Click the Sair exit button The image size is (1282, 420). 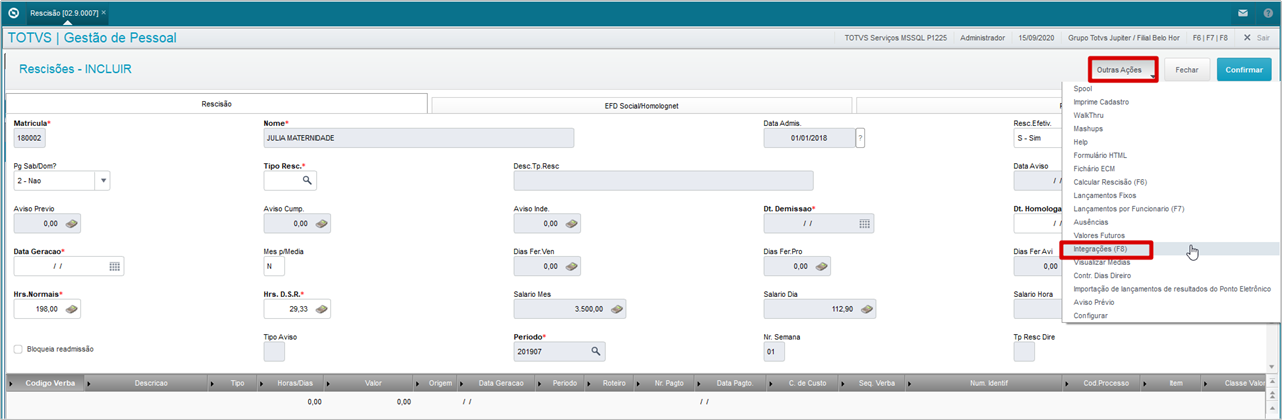(x=1257, y=37)
